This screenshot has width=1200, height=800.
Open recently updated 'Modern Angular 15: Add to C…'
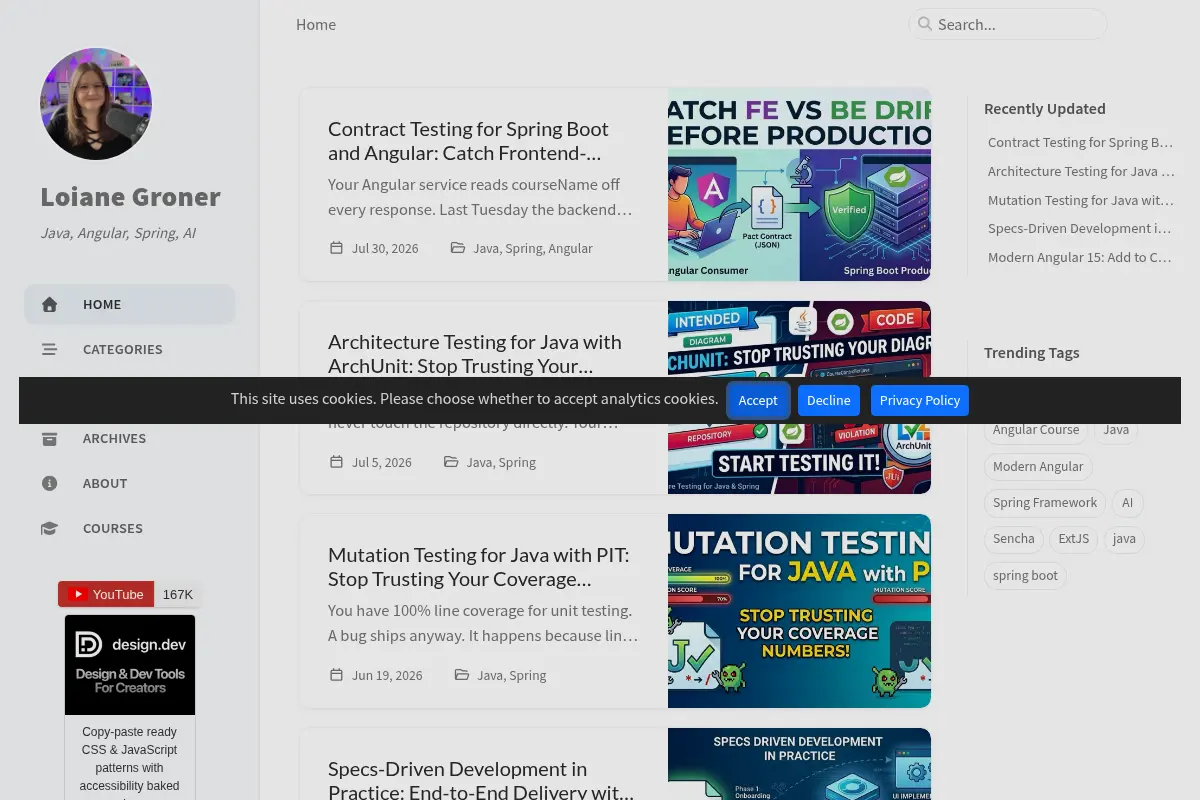(x=1080, y=257)
